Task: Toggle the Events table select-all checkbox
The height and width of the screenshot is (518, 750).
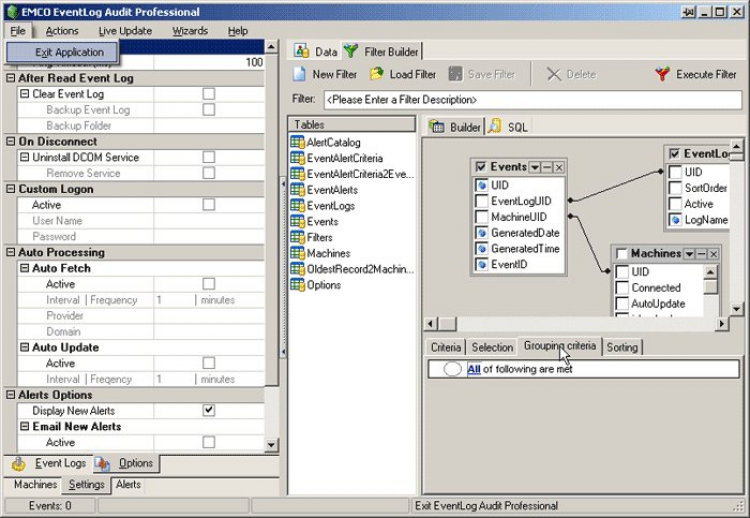Action: tap(481, 167)
